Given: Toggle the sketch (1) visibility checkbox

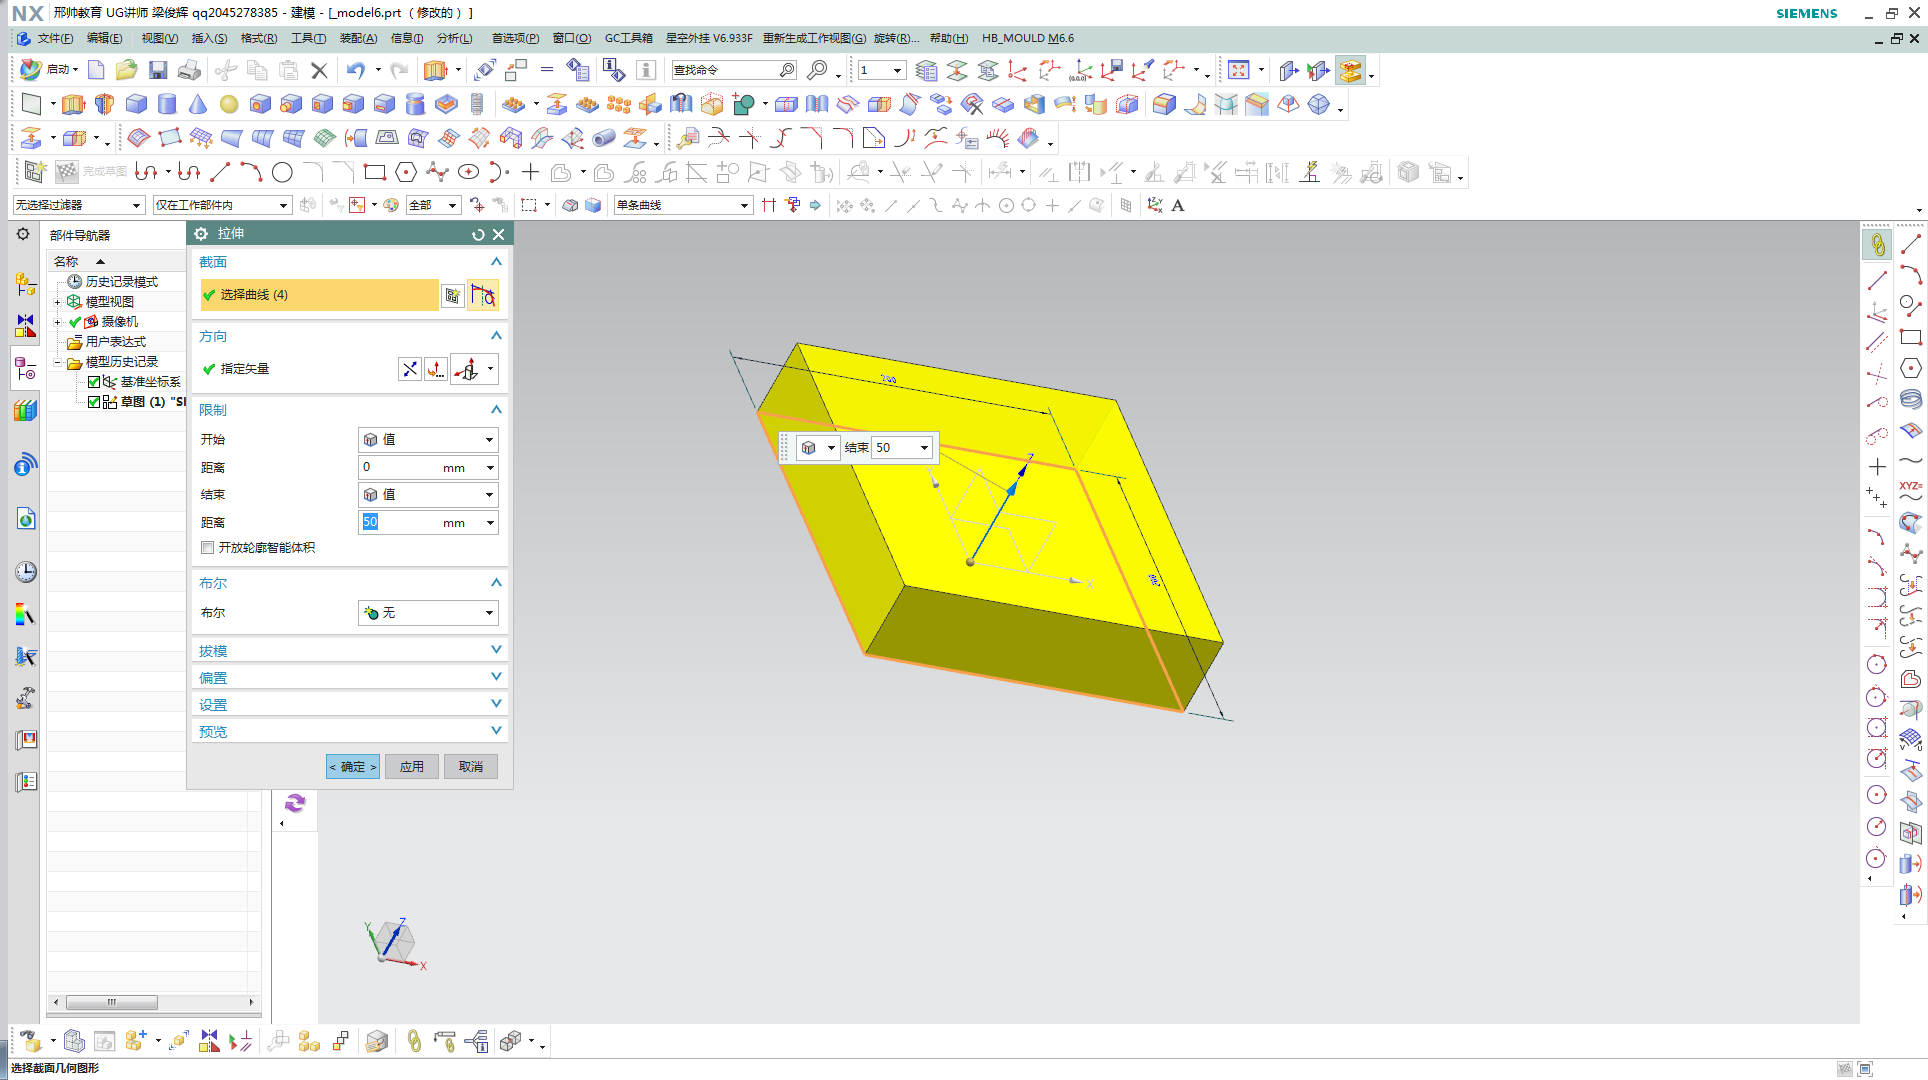Looking at the screenshot, I should [94, 402].
